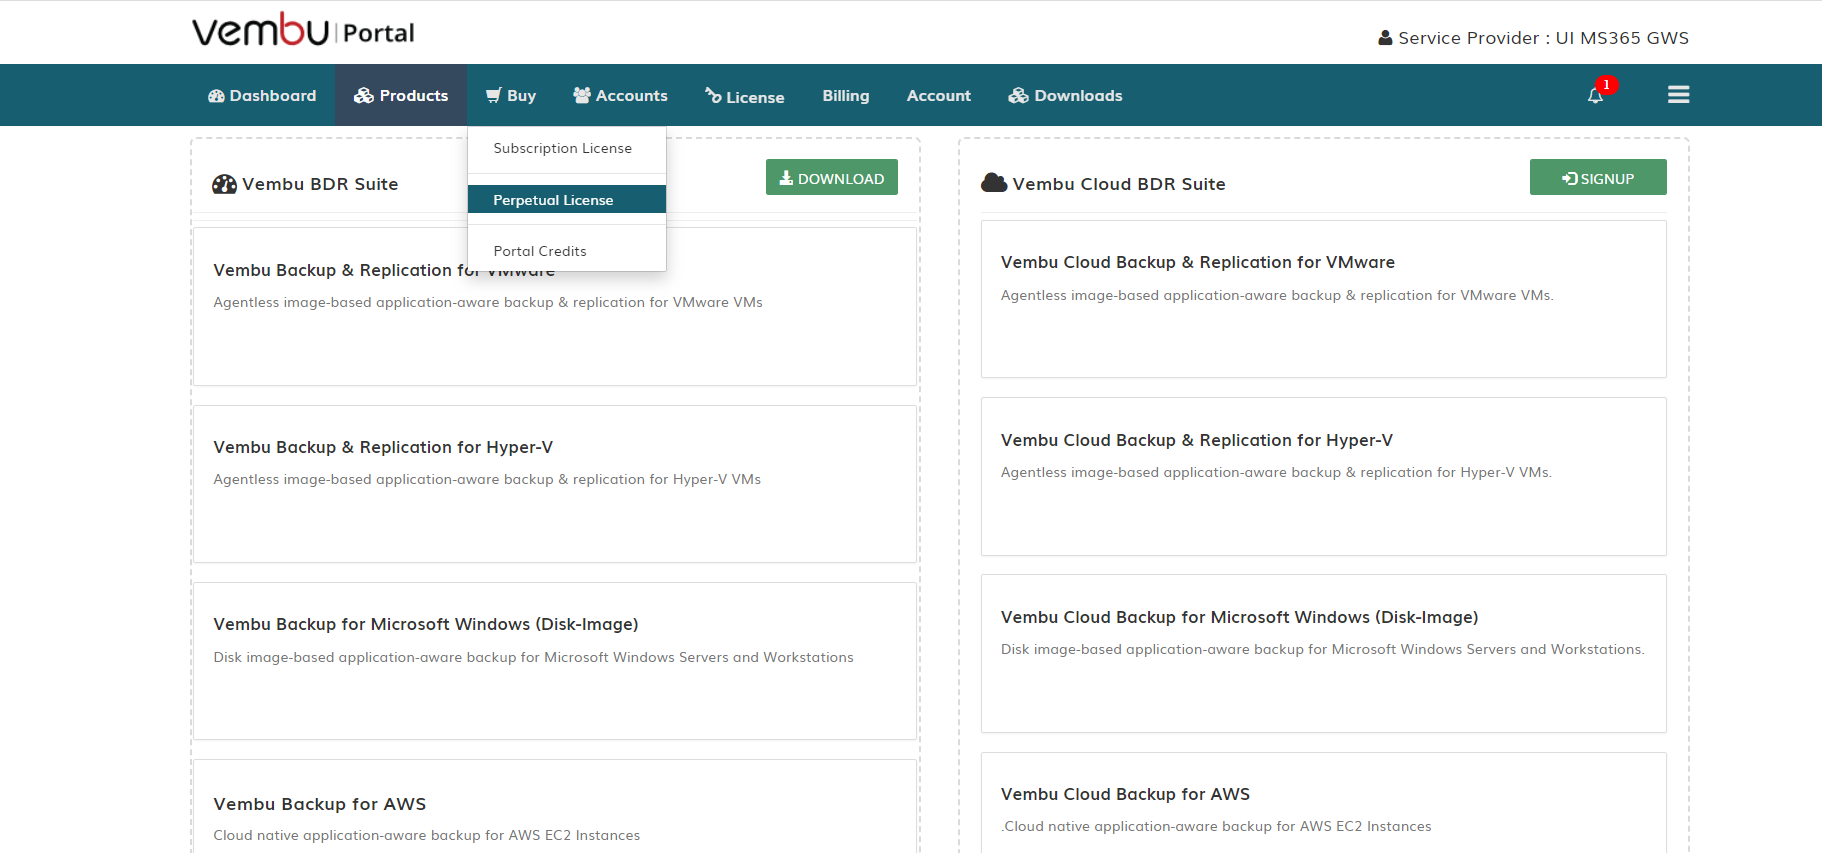Open the Accounts menu

point(620,96)
